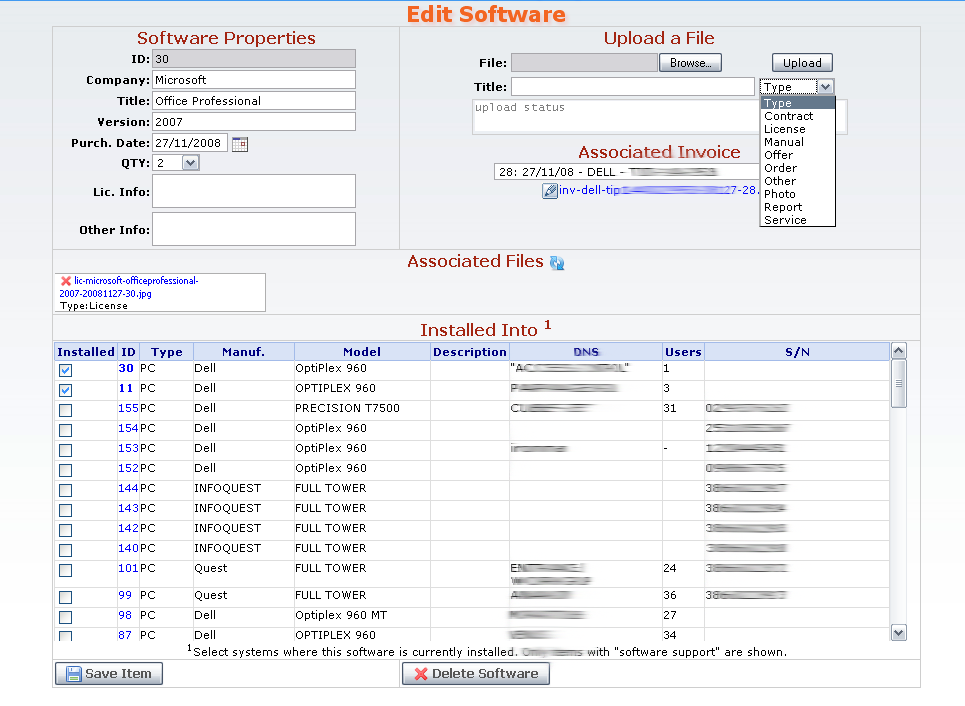The image size is (965, 706).
Task: Click the DNS column header
Action: (586, 352)
